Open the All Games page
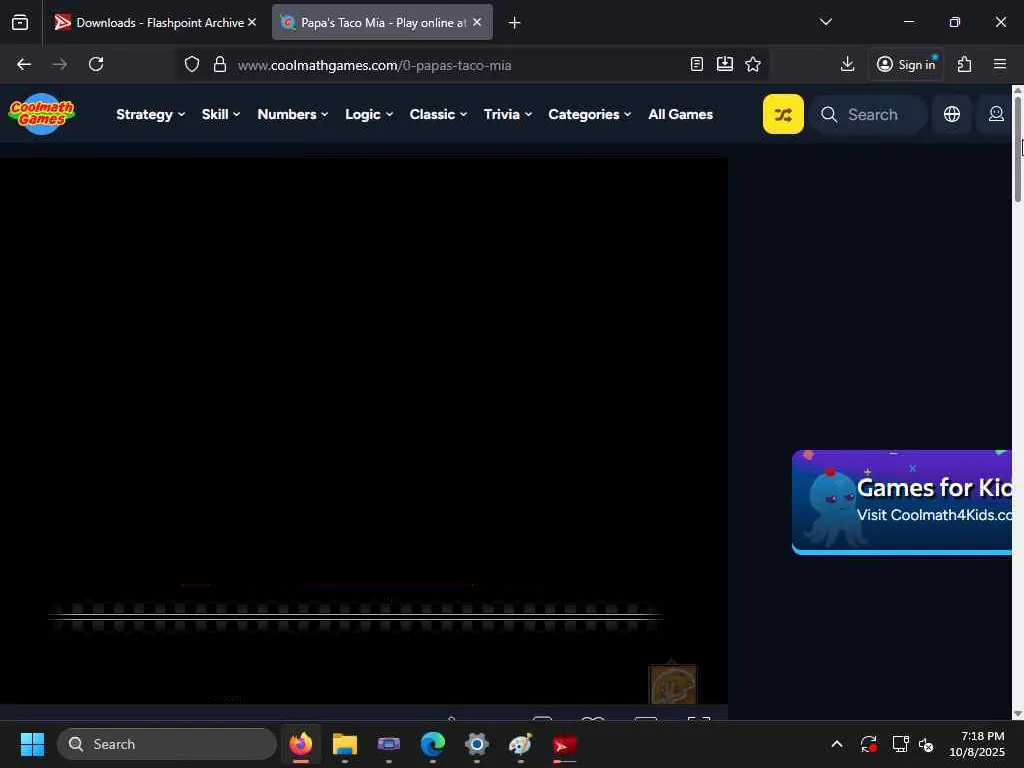The width and height of the screenshot is (1024, 768). (680, 114)
